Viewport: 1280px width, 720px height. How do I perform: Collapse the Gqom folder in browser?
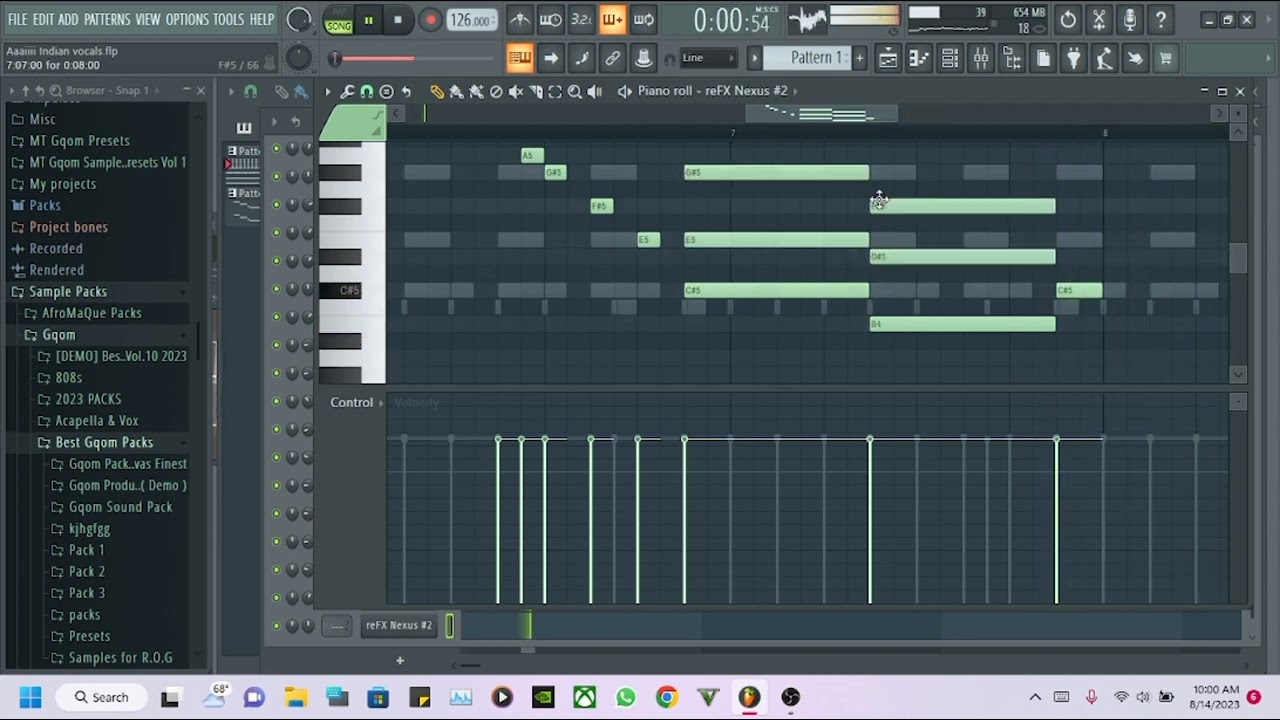pos(58,335)
